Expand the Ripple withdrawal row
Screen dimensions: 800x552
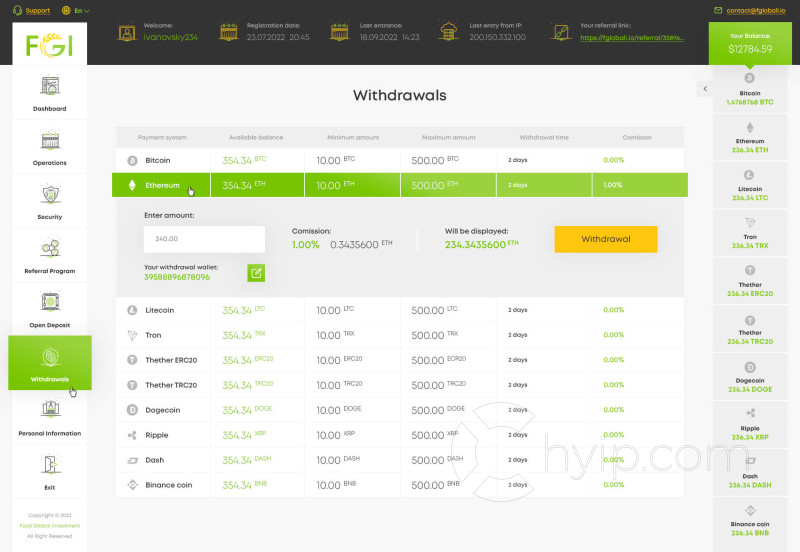point(400,435)
